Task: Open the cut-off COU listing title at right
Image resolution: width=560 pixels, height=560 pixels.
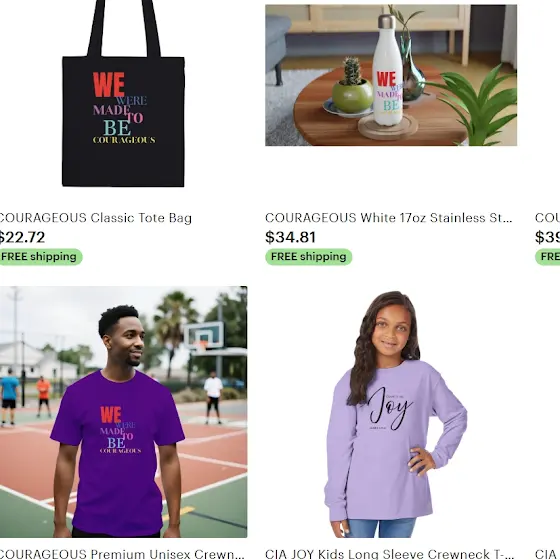Action: (547, 218)
